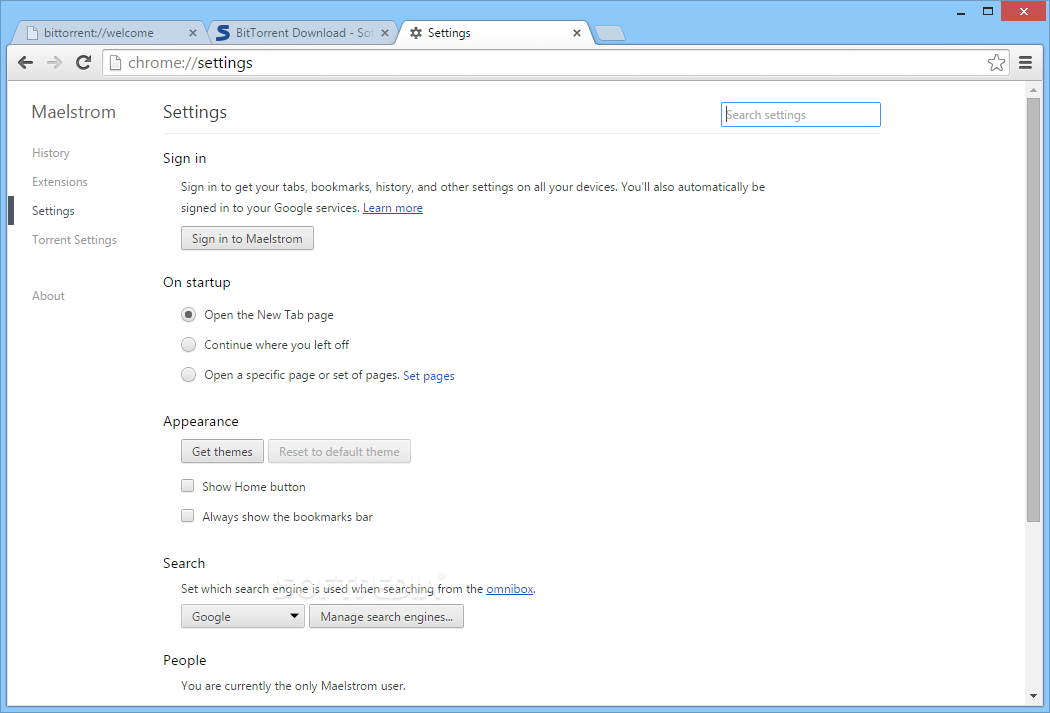Open History in the sidebar

51,153
